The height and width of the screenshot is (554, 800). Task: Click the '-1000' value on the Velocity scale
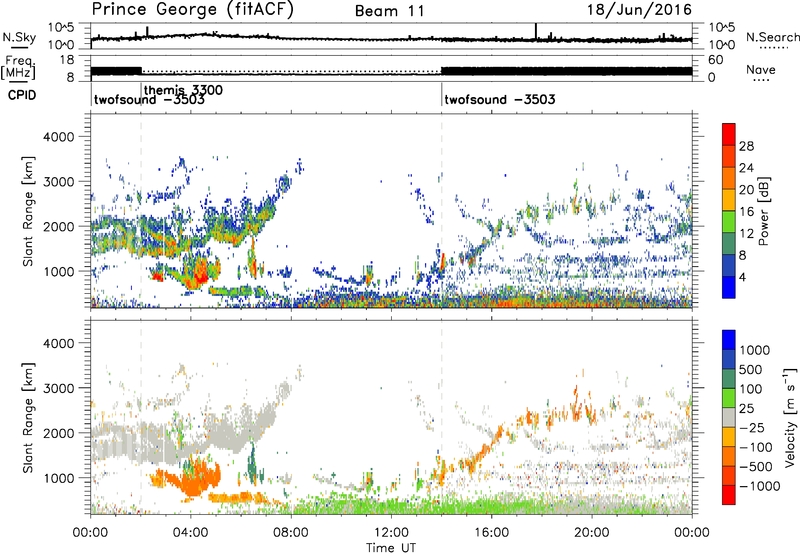click(759, 486)
